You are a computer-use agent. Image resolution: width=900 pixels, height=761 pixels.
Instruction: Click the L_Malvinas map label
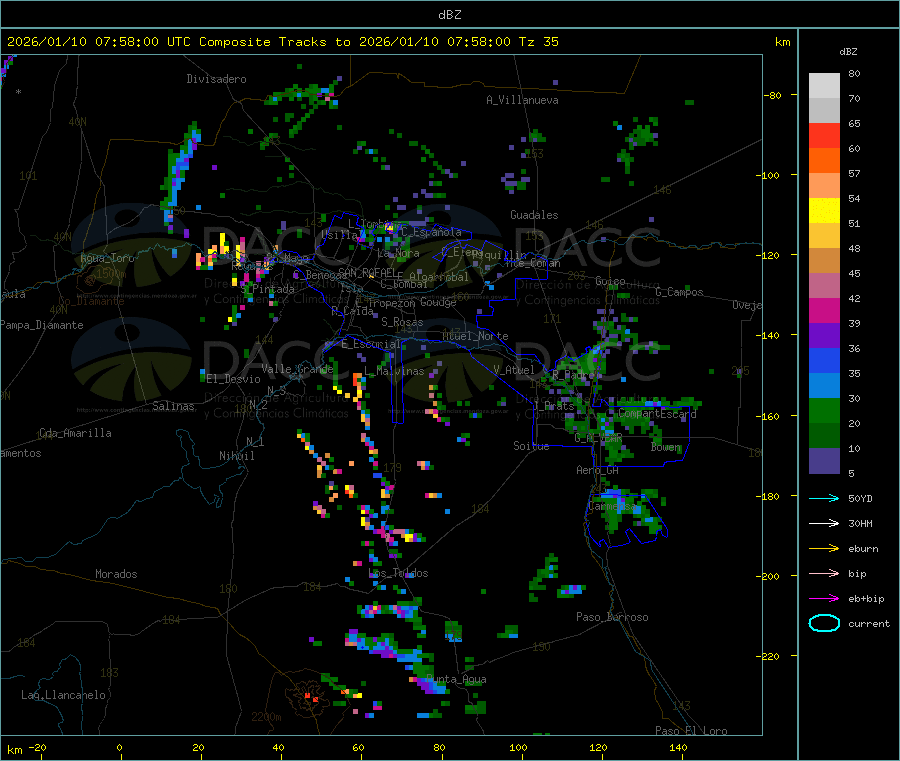pos(394,371)
